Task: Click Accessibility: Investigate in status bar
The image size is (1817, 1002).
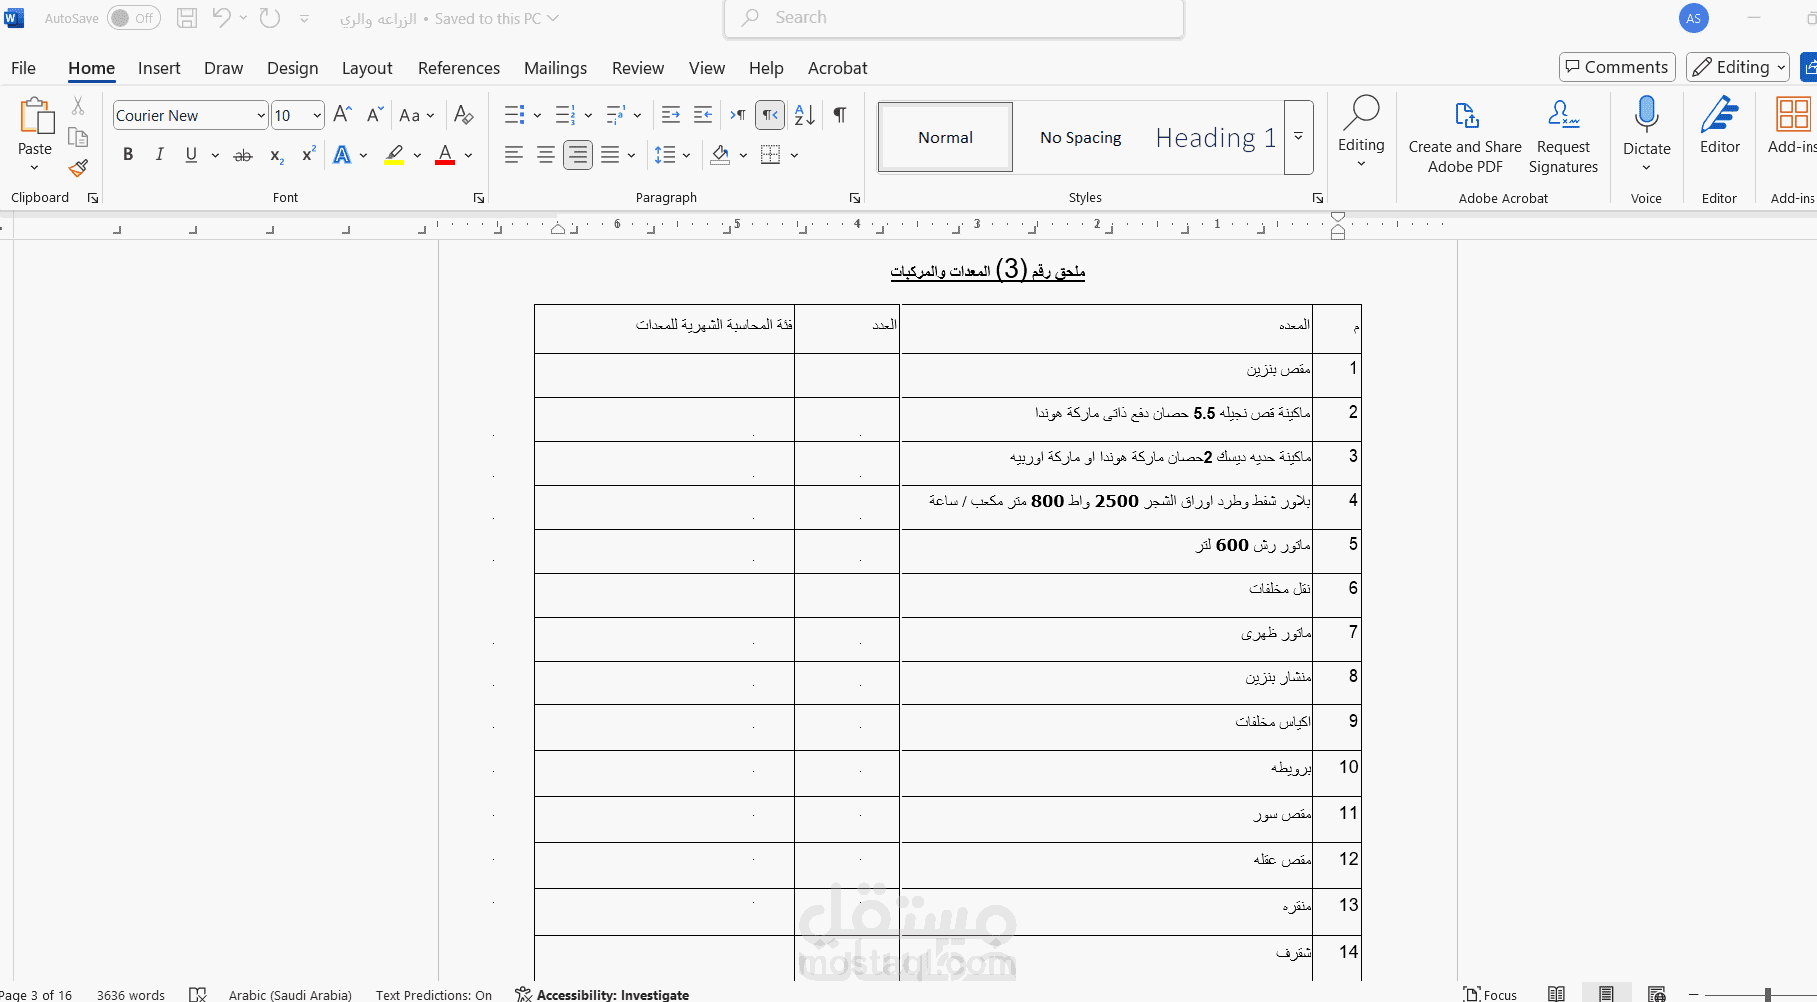Action: [602, 994]
